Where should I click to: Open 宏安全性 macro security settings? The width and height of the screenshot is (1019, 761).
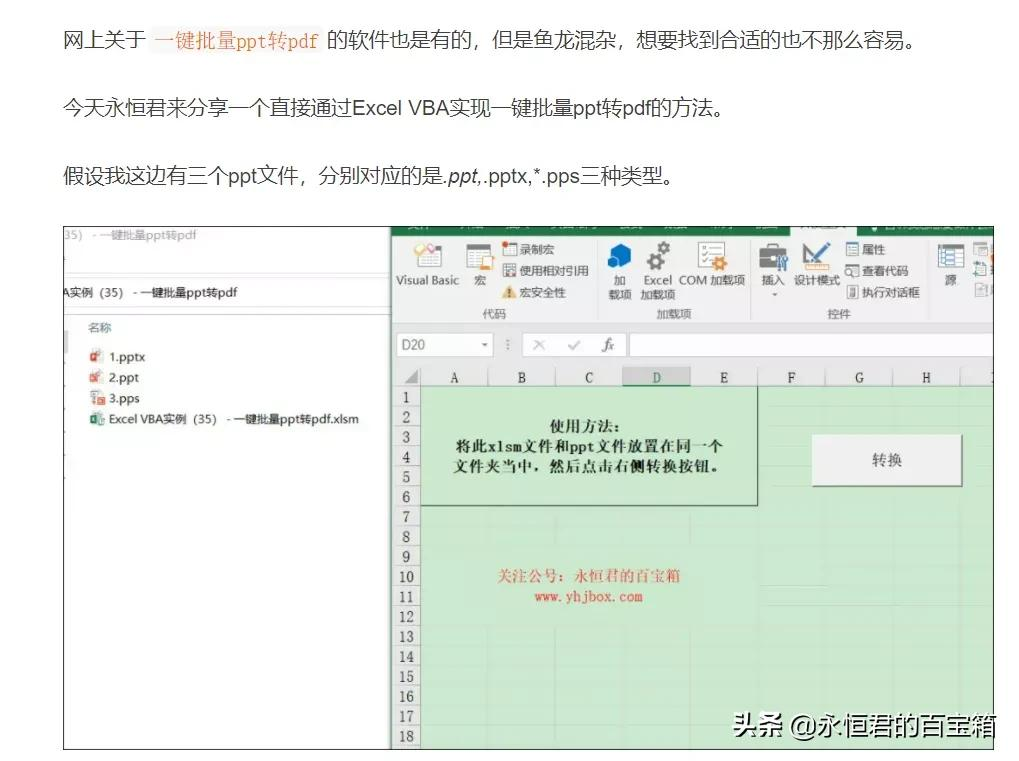click(x=534, y=292)
